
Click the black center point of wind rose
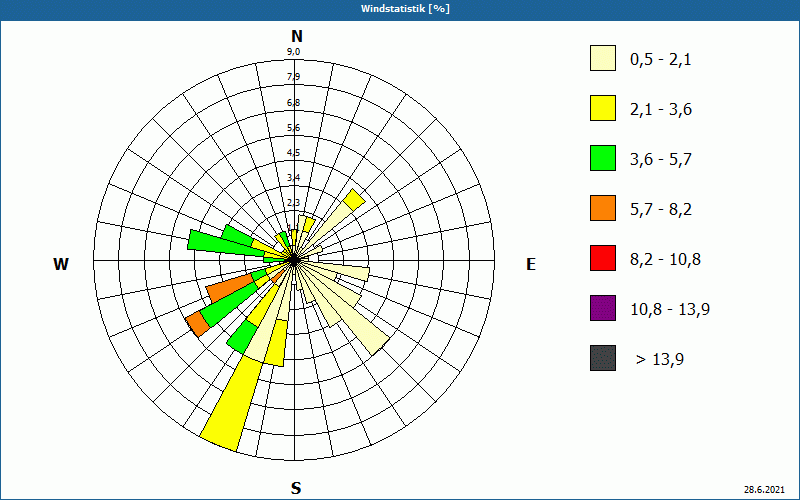pos(294,260)
